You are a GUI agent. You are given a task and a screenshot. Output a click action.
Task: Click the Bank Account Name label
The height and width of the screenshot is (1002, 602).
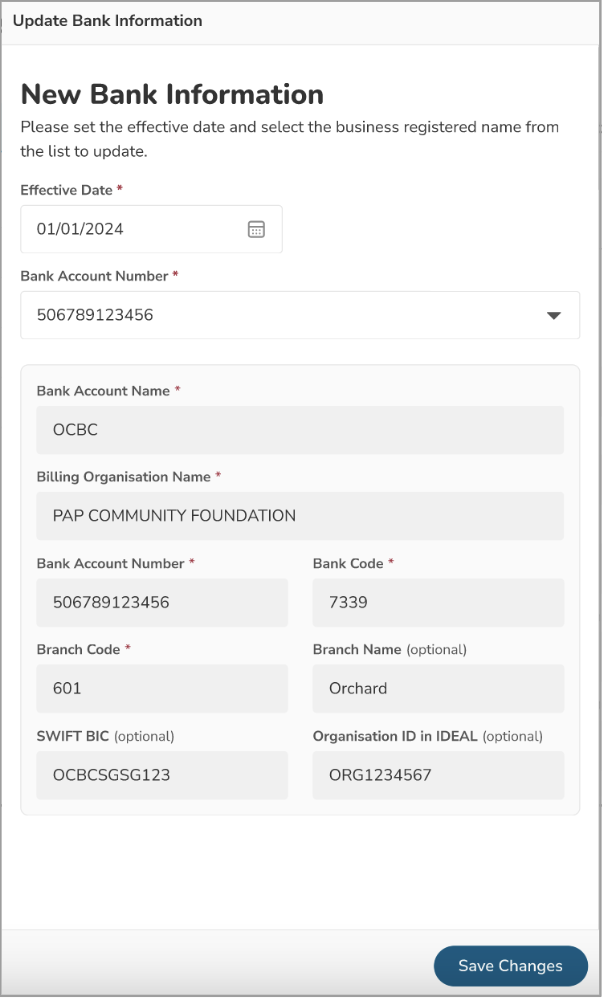point(103,391)
